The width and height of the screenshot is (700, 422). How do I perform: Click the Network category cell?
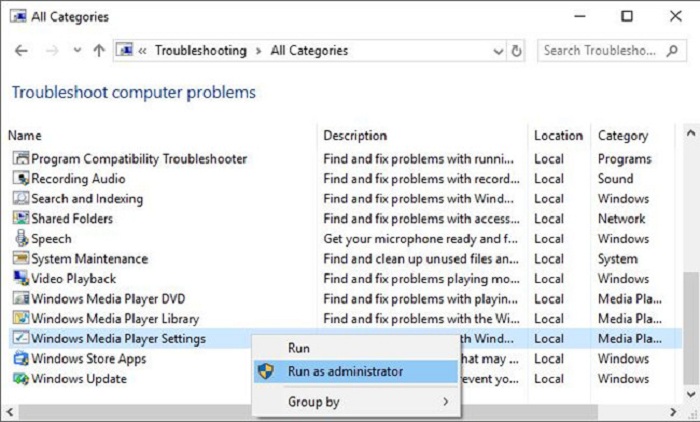point(621,218)
